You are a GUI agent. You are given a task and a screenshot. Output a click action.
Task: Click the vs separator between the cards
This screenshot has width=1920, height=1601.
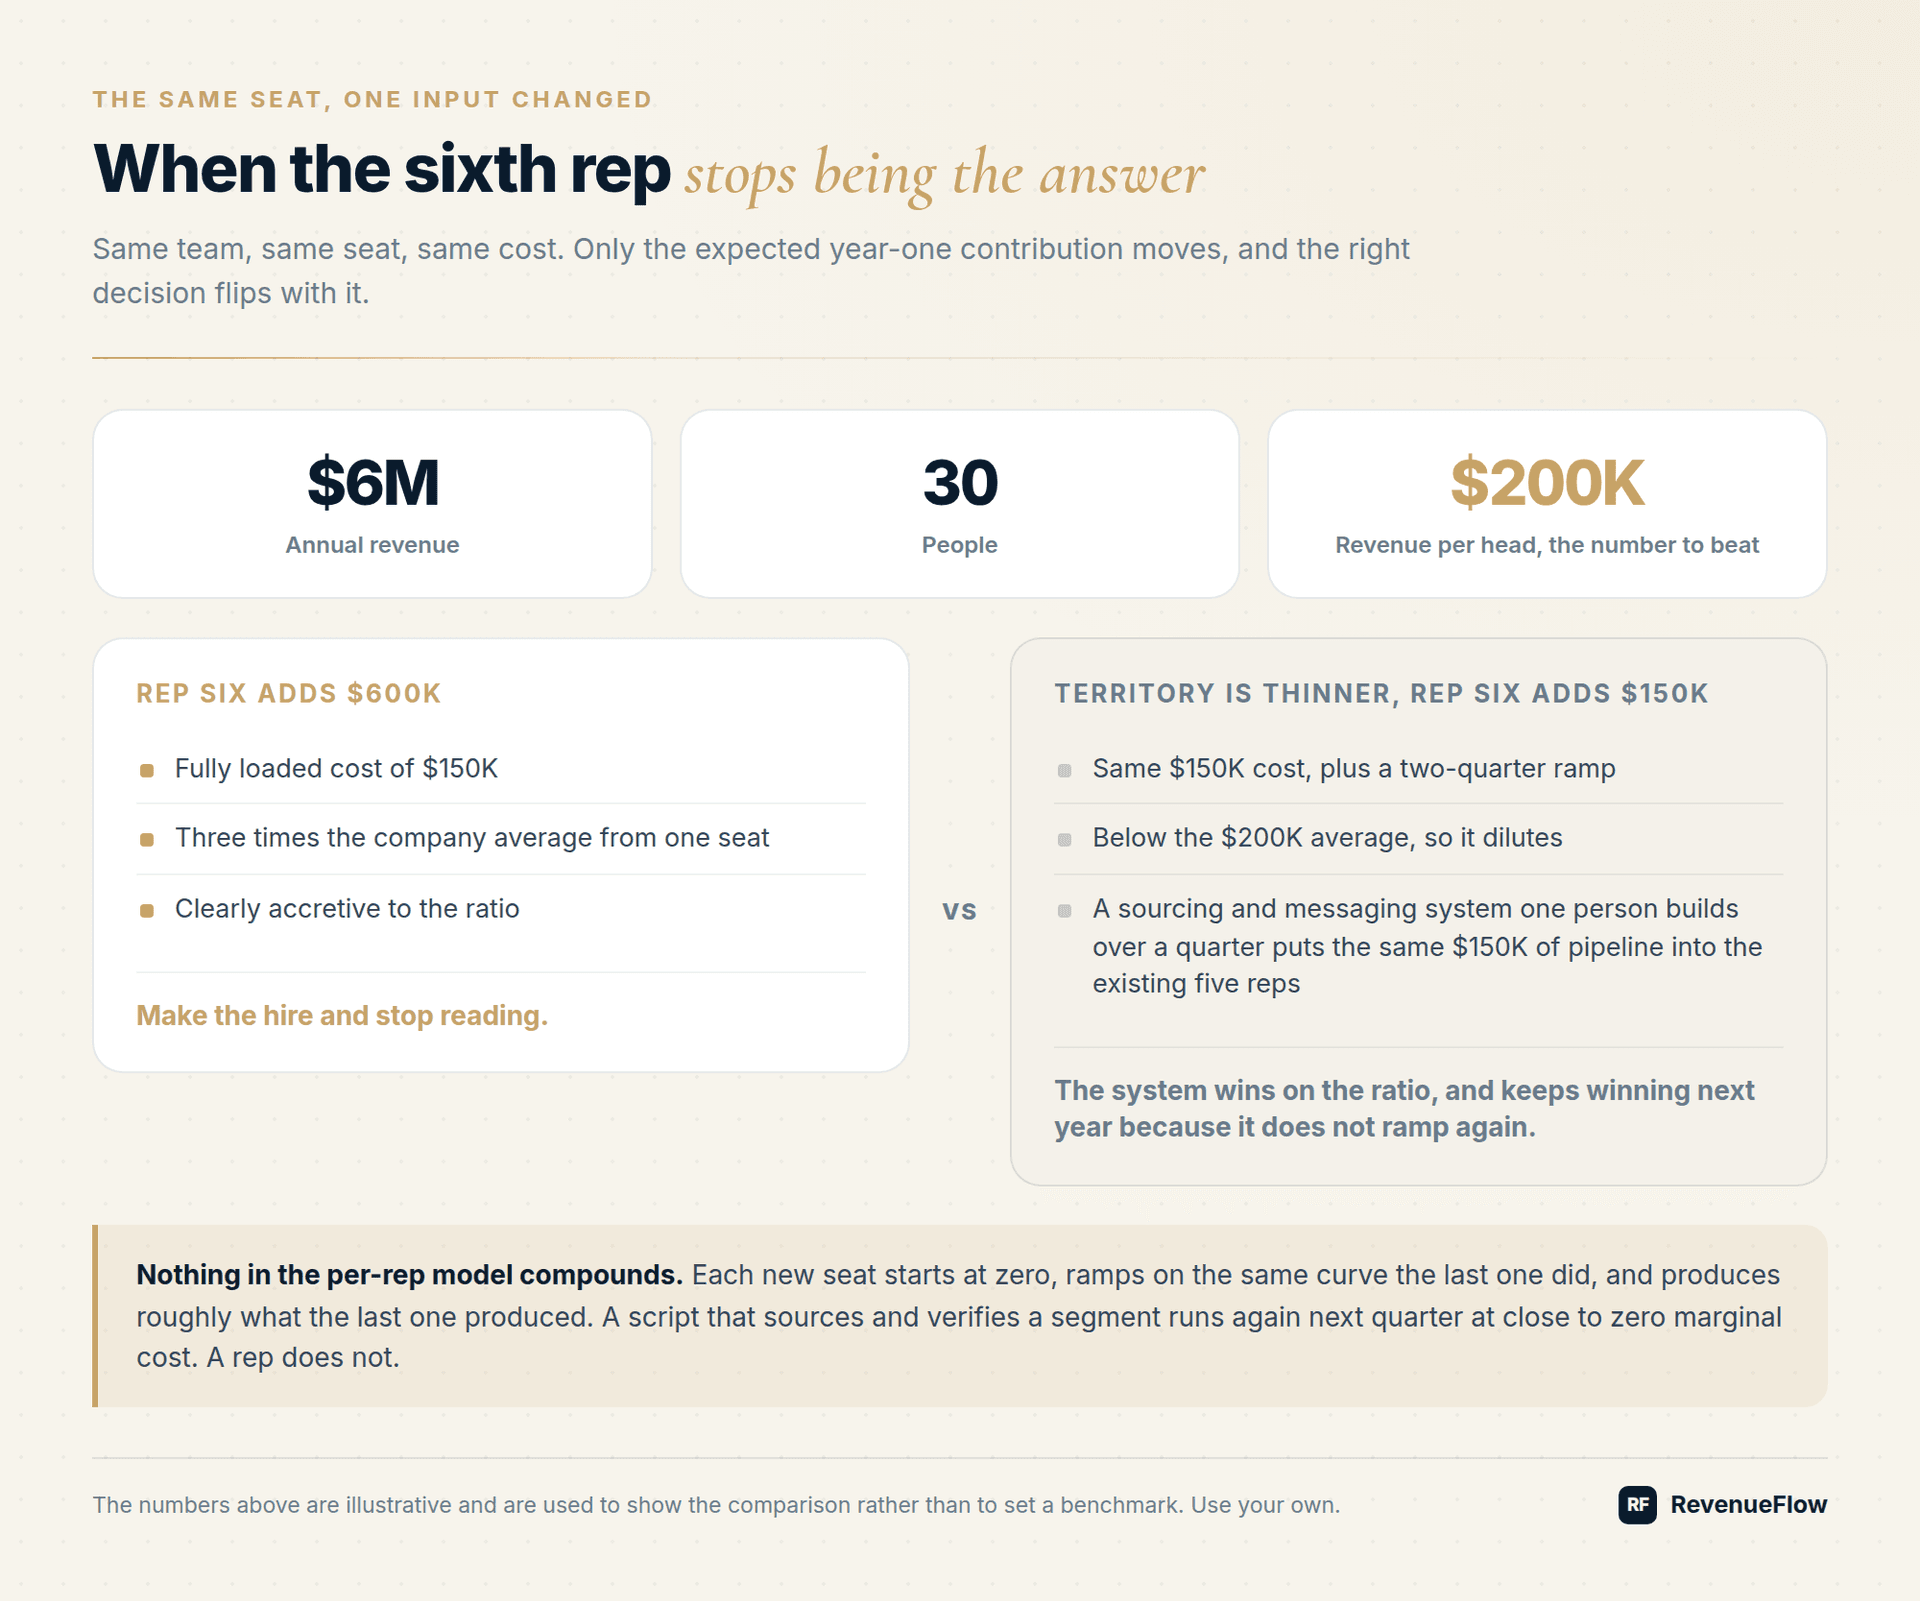[959, 910]
